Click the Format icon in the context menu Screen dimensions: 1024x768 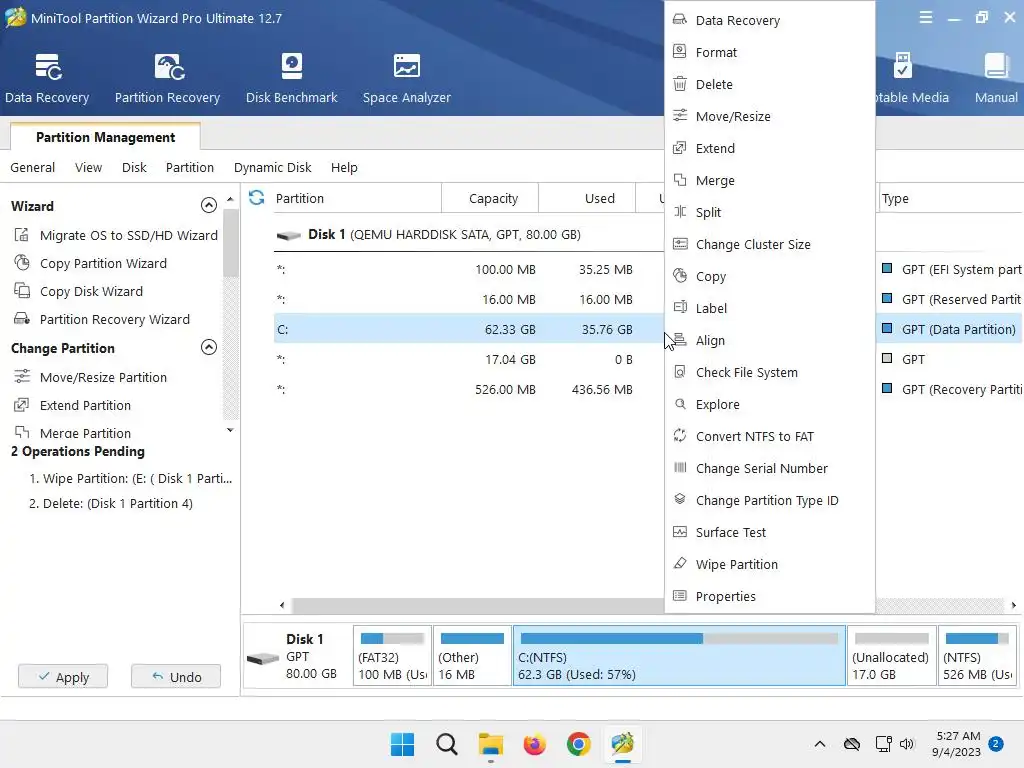[680, 52]
